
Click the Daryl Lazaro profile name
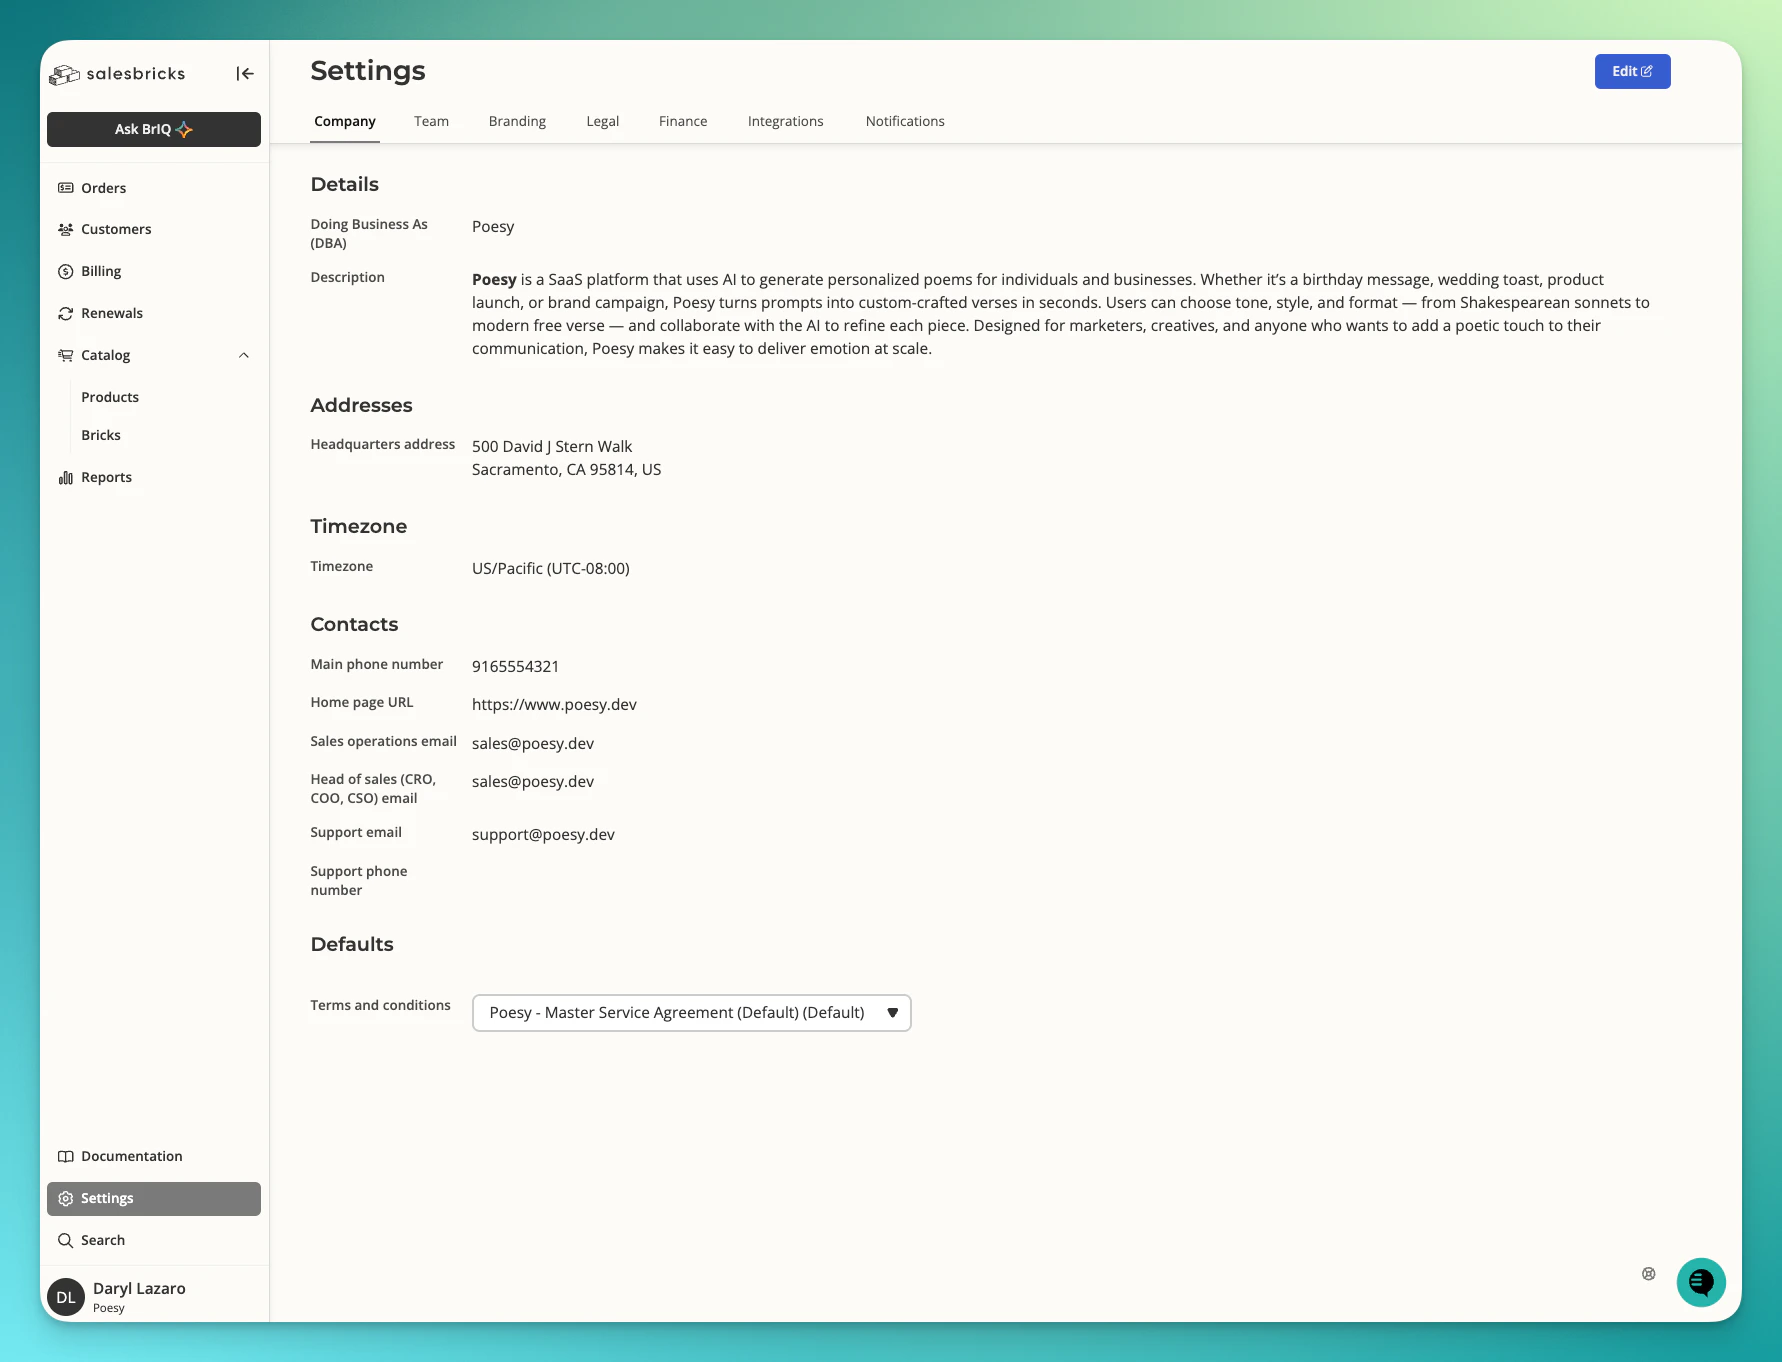pyautogui.click(x=139, y=1289)
